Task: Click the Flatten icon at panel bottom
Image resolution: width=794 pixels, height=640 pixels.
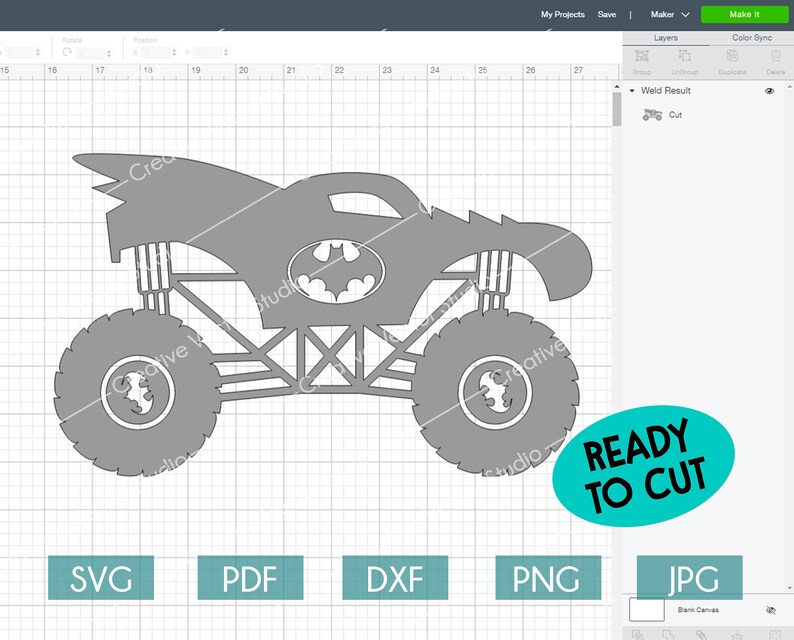Action: tap(737, 634)
